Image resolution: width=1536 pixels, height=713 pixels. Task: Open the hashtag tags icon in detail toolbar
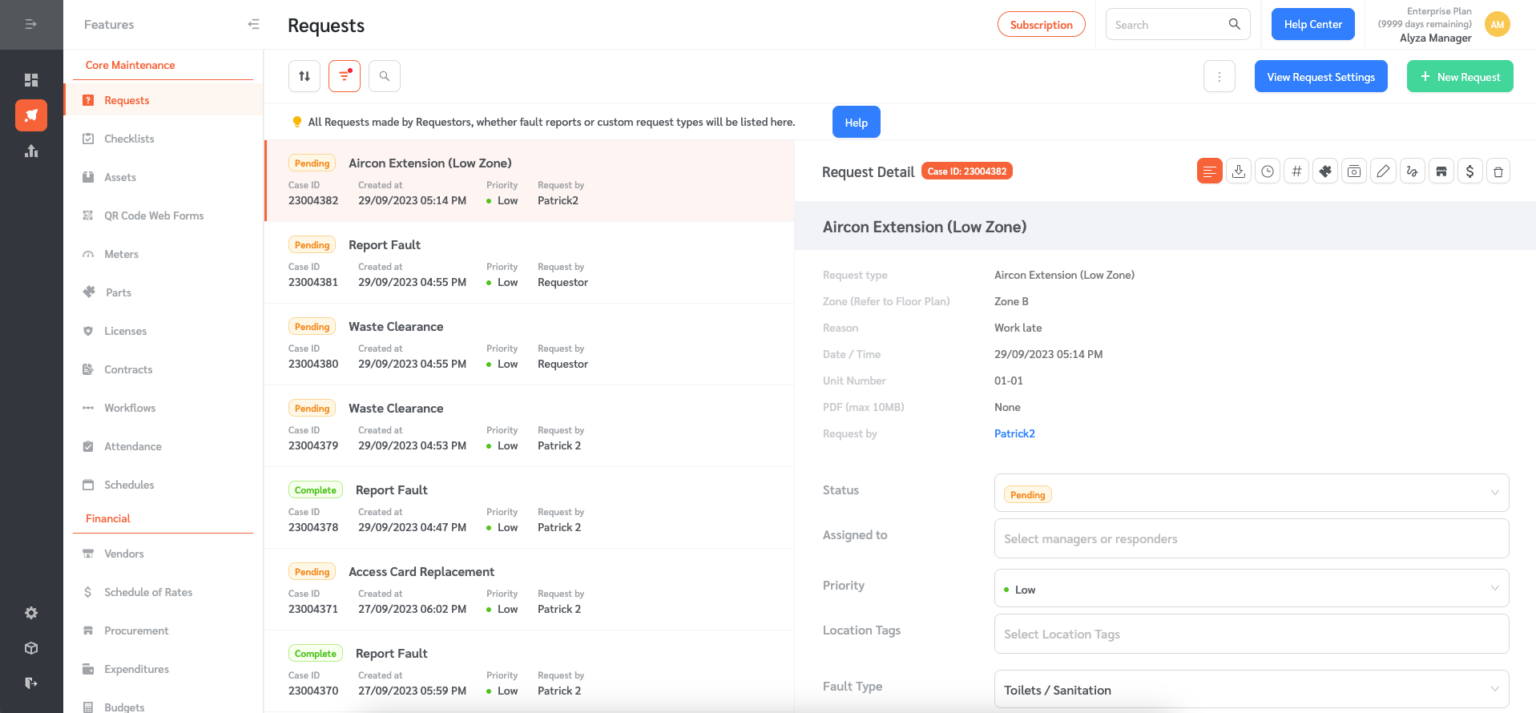(x=1296, y=170)
